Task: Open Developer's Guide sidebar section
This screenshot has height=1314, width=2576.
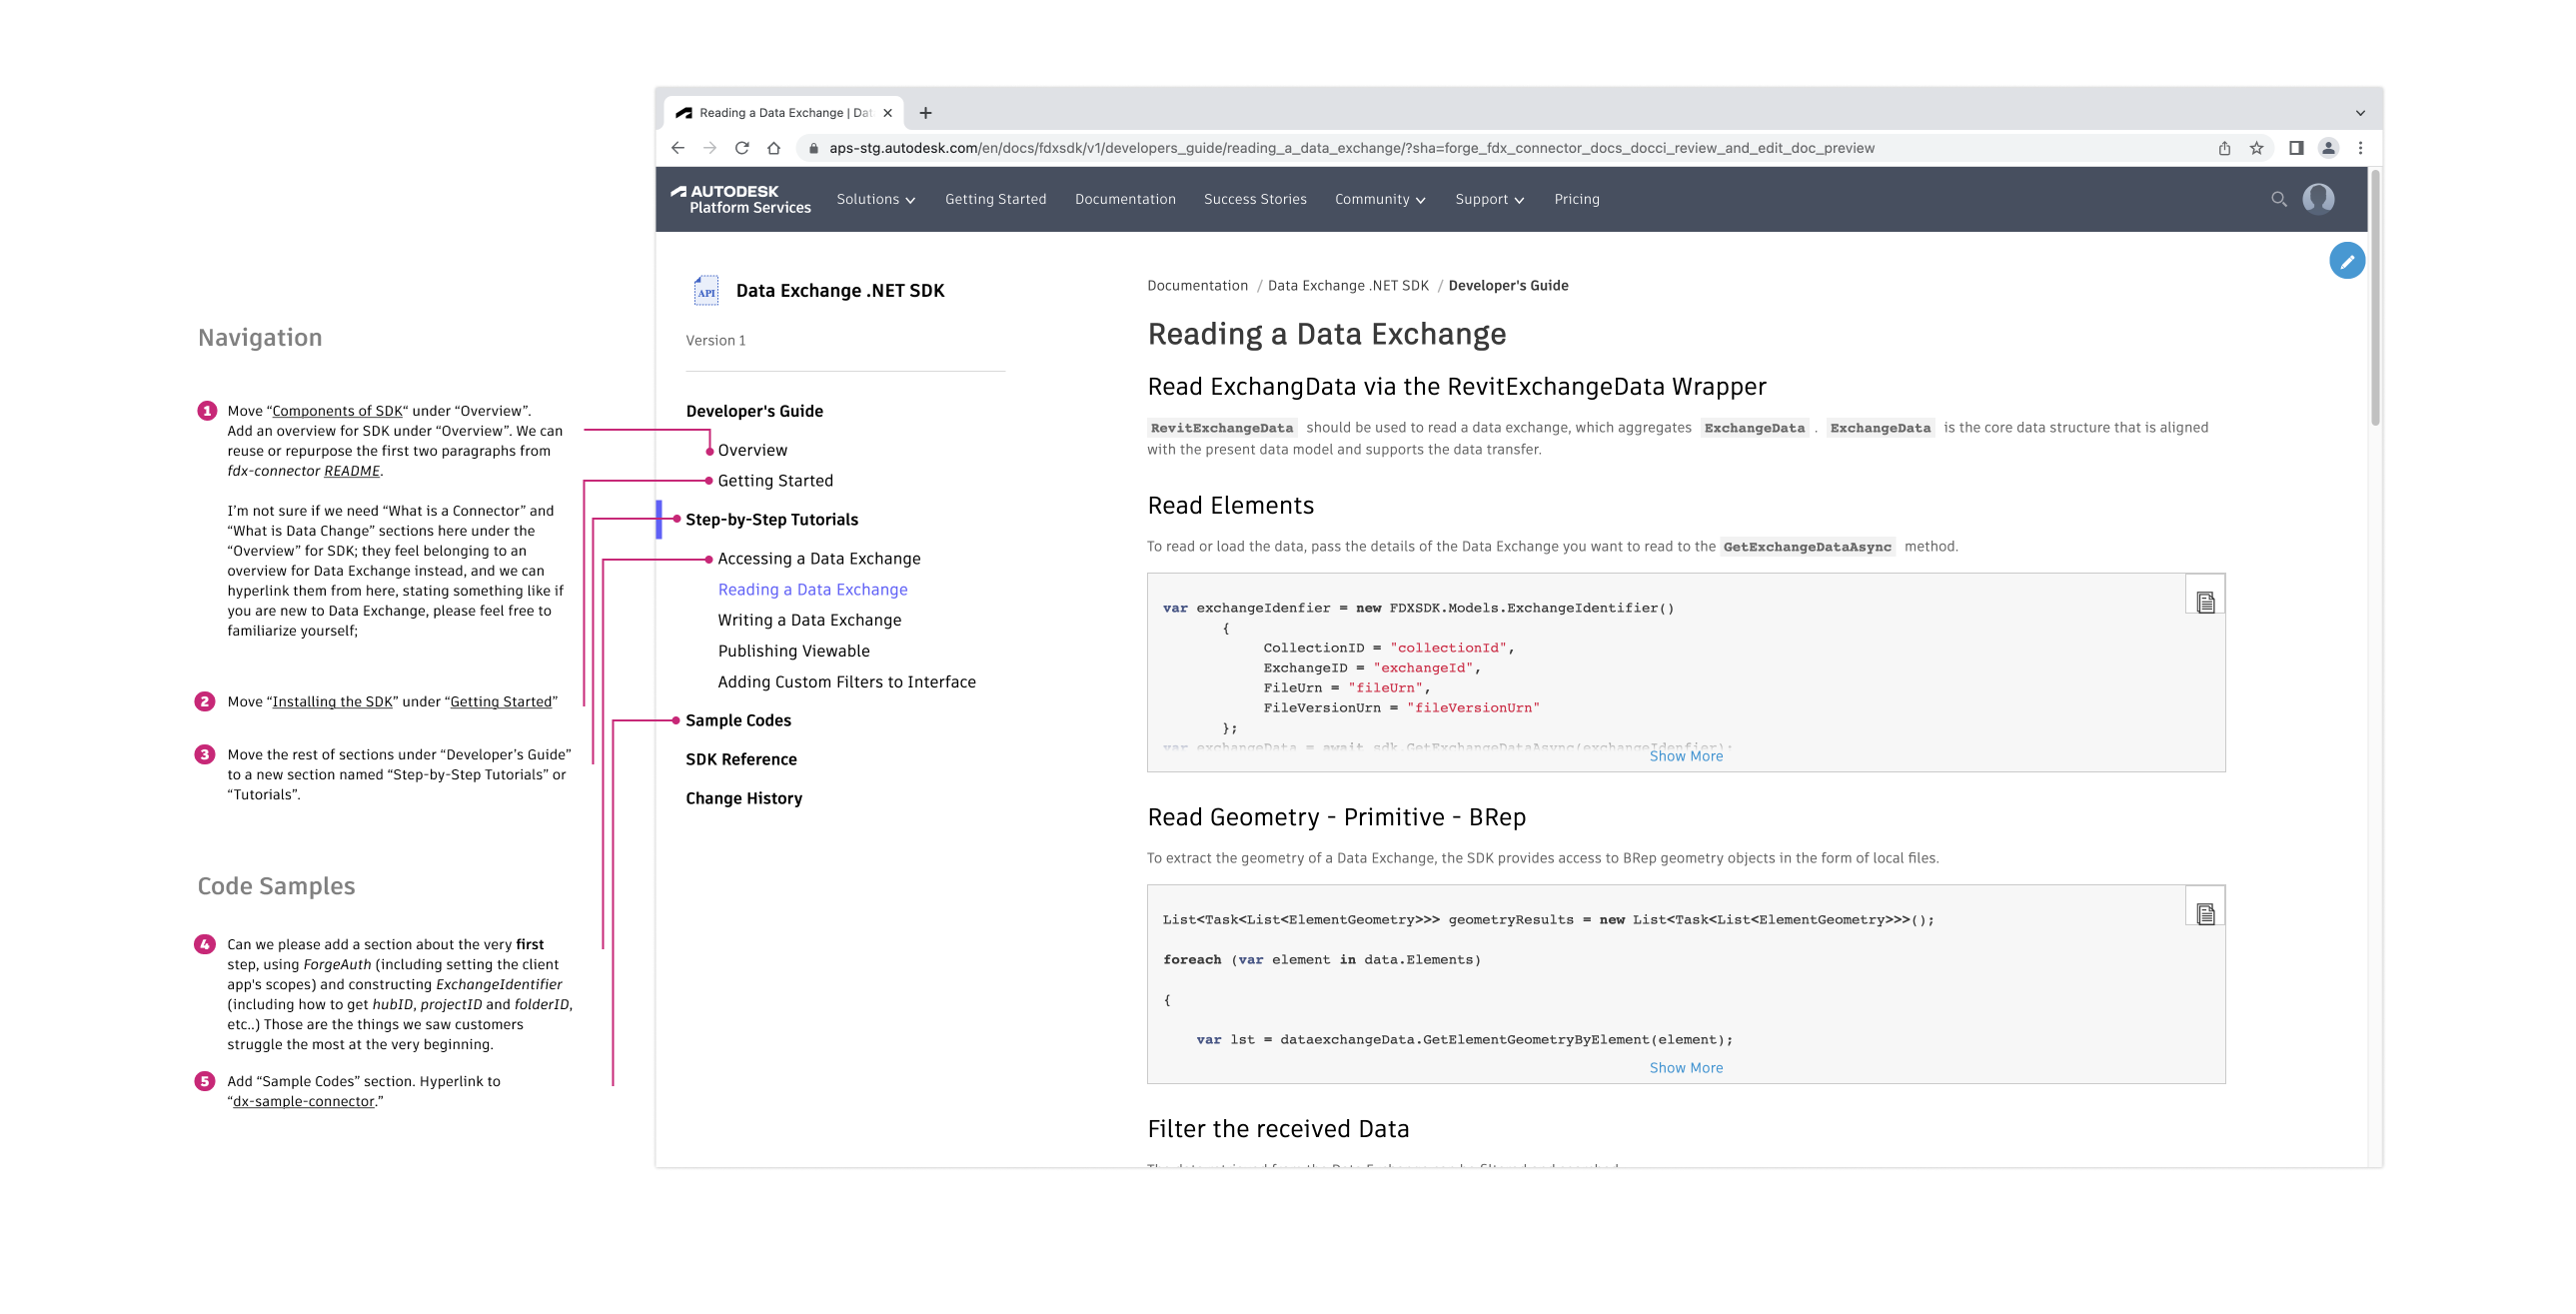Action: point(754,412)
